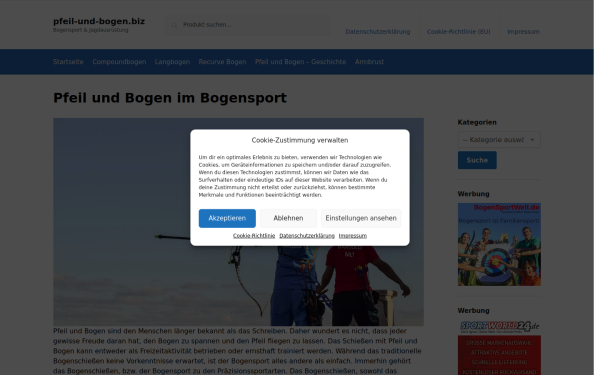Open the pfeil-und-bogen.biz site title link
Viewport: 600px width, 375px height.
tap(99, 21)
